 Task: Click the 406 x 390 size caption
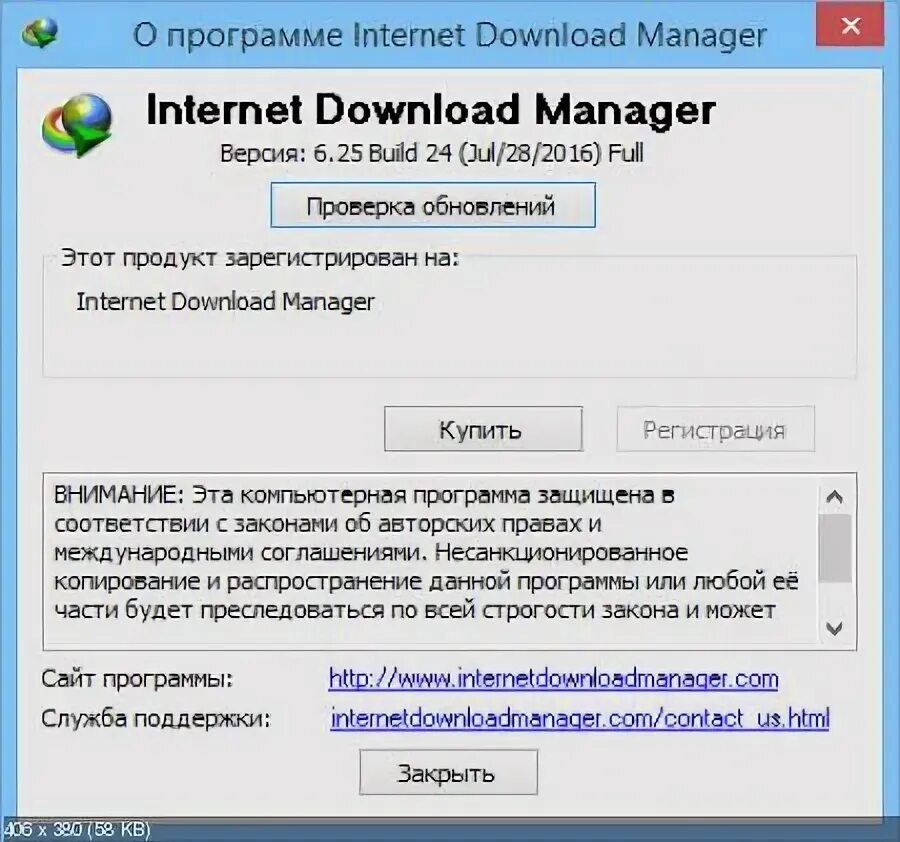(76, 830)
